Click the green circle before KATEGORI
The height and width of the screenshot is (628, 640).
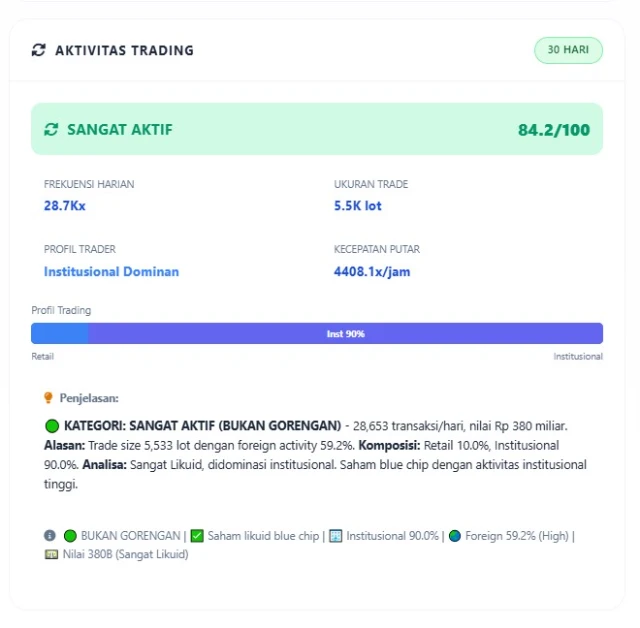[52, 426]
